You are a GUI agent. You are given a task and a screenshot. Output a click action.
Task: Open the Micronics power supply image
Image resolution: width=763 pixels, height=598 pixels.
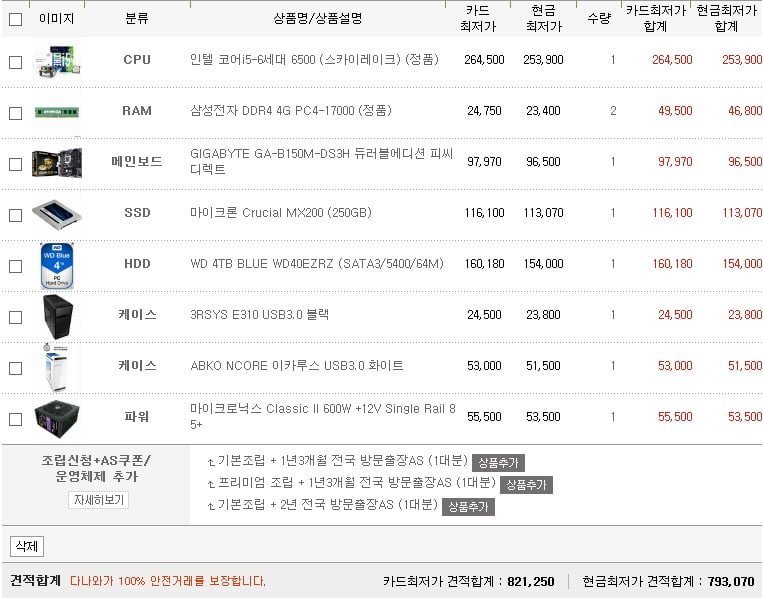pos(57,419)
